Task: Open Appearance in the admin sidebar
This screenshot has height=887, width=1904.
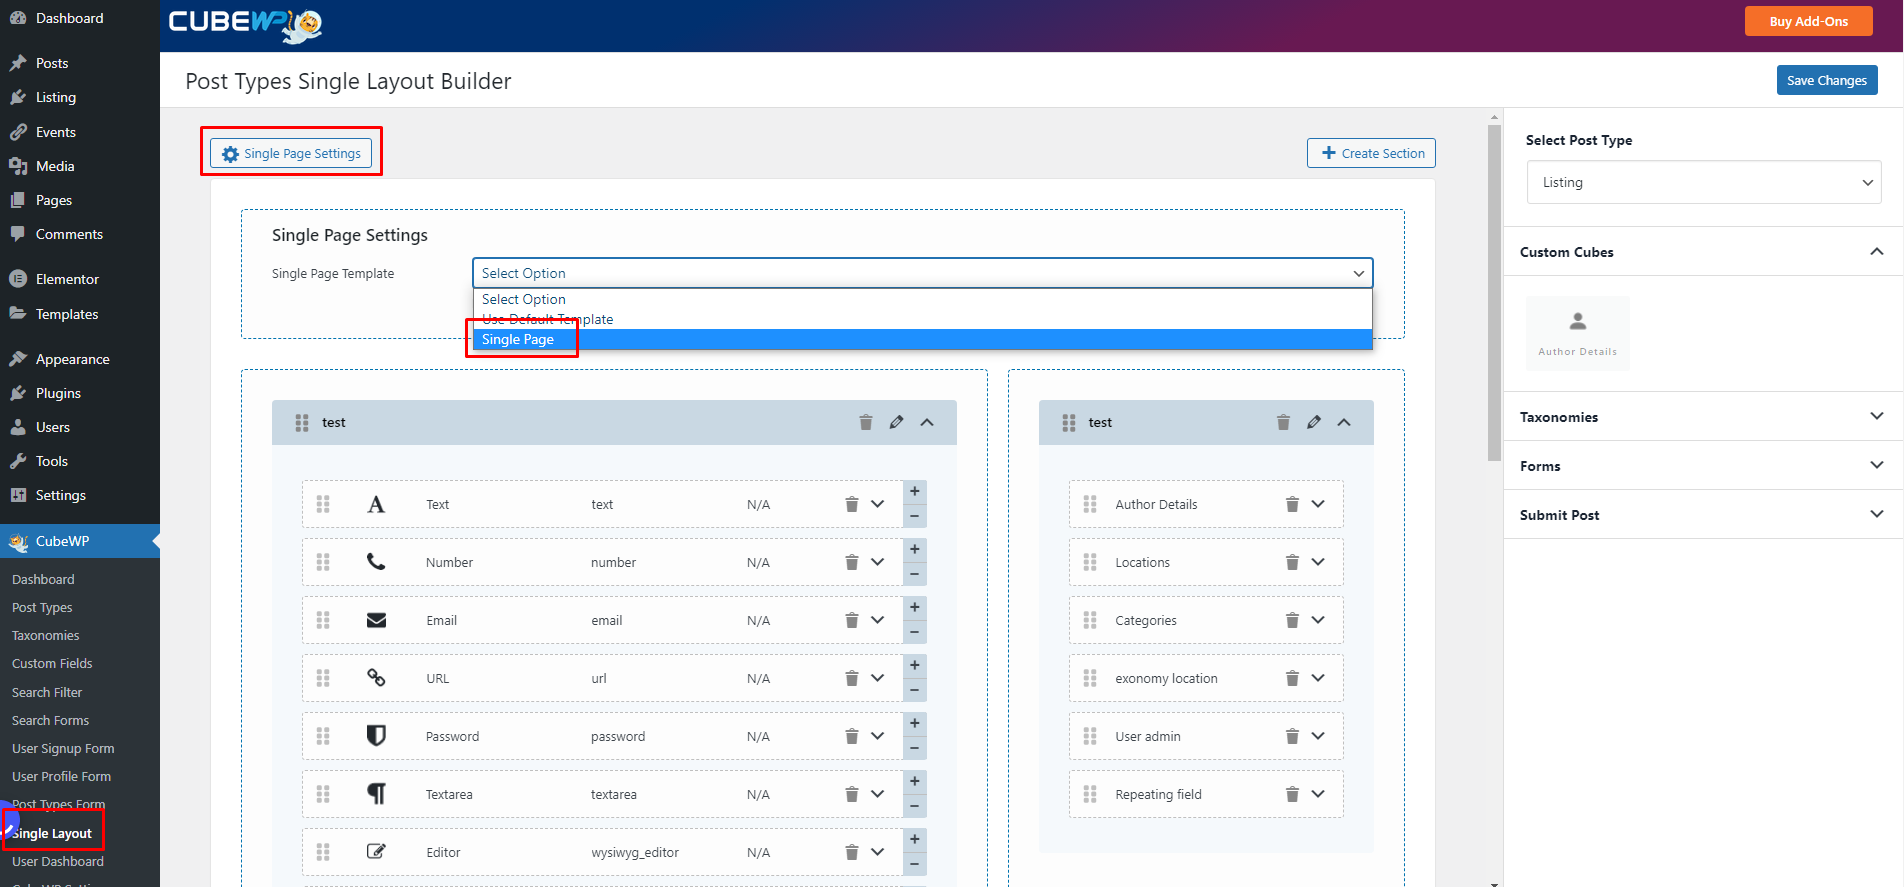Action: pos(72,359)
